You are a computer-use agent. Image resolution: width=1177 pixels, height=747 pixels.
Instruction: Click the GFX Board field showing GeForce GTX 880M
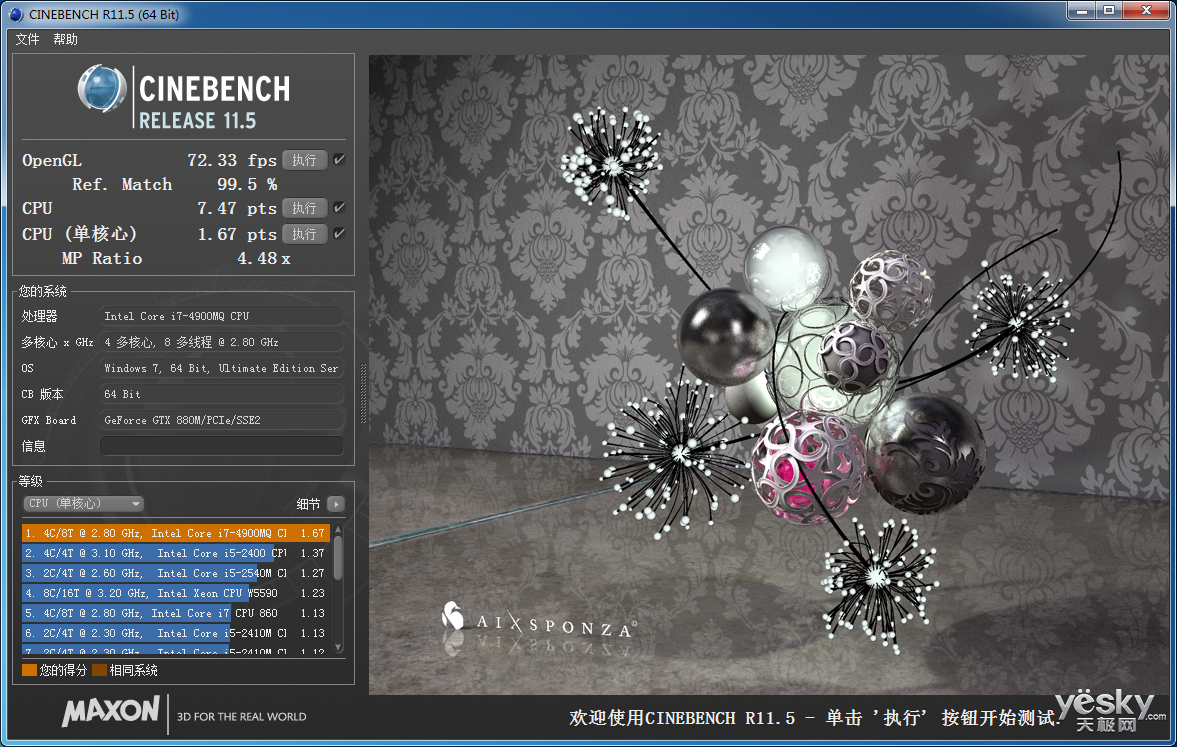point(222,420)
